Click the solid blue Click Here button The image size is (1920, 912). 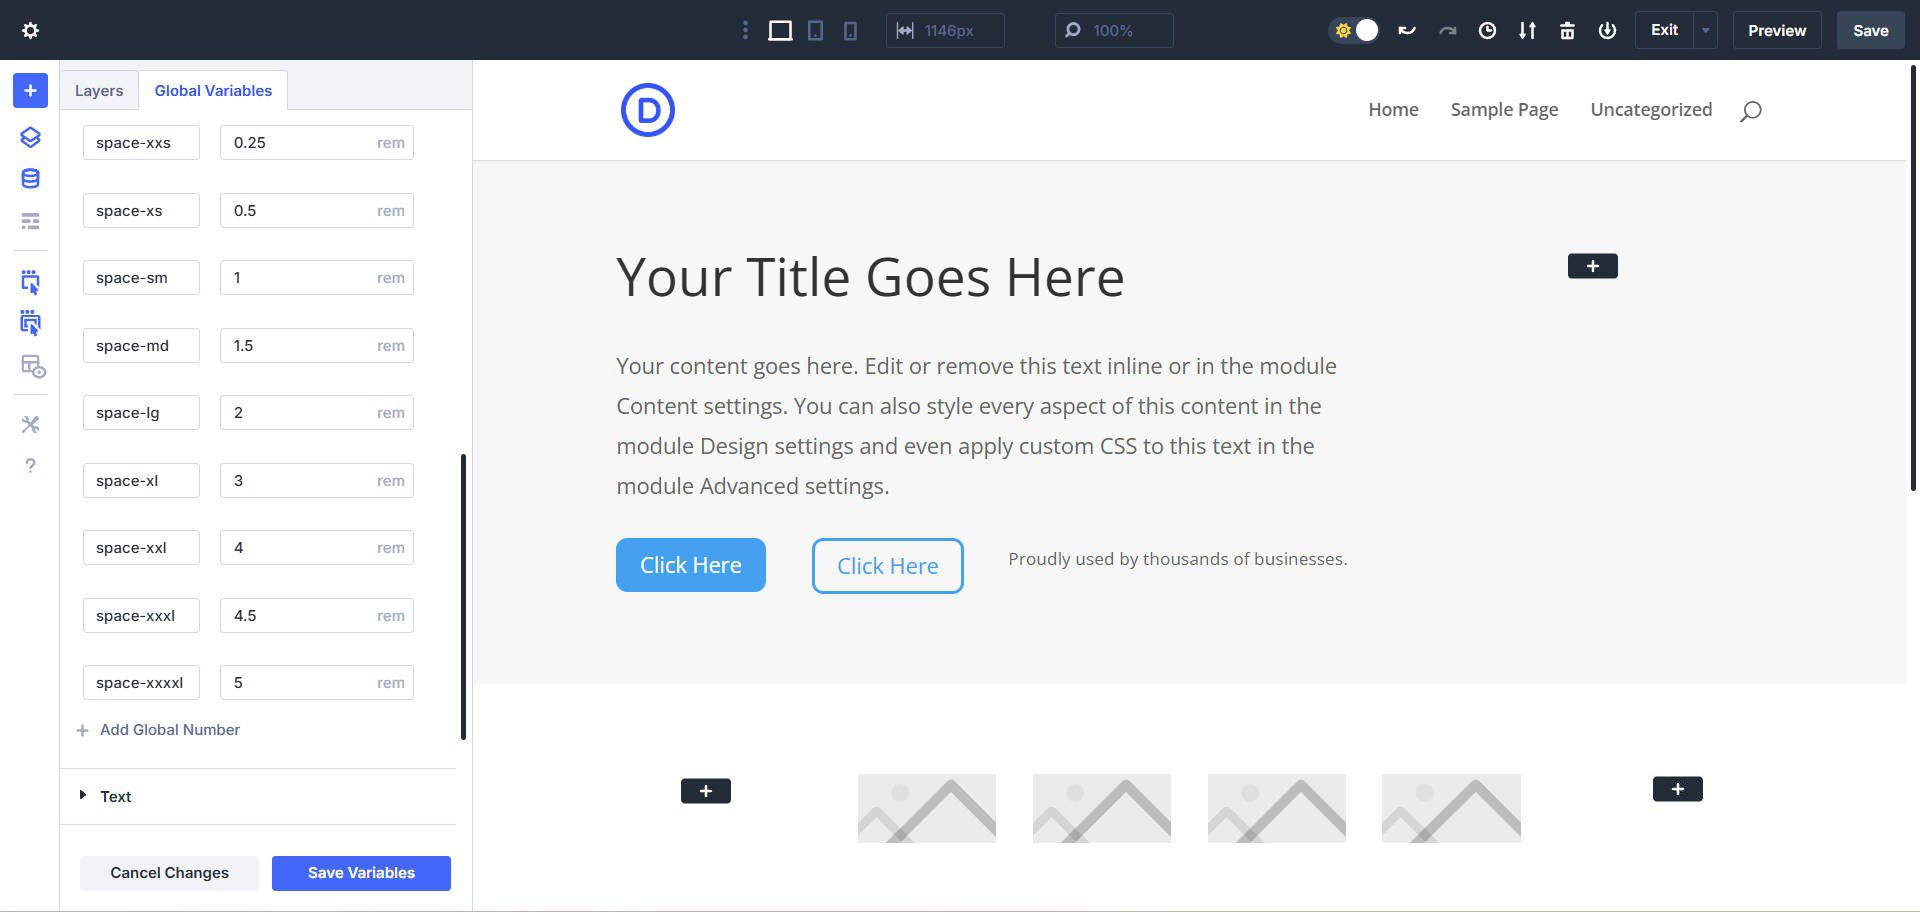(691, 565)
